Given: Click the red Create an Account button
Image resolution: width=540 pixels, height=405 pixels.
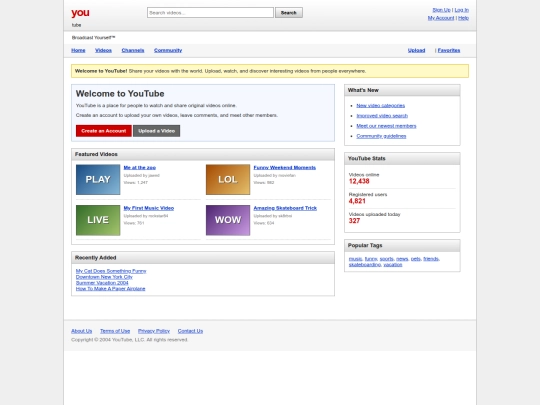Looking at the screenshot, I should click(104, 131).
